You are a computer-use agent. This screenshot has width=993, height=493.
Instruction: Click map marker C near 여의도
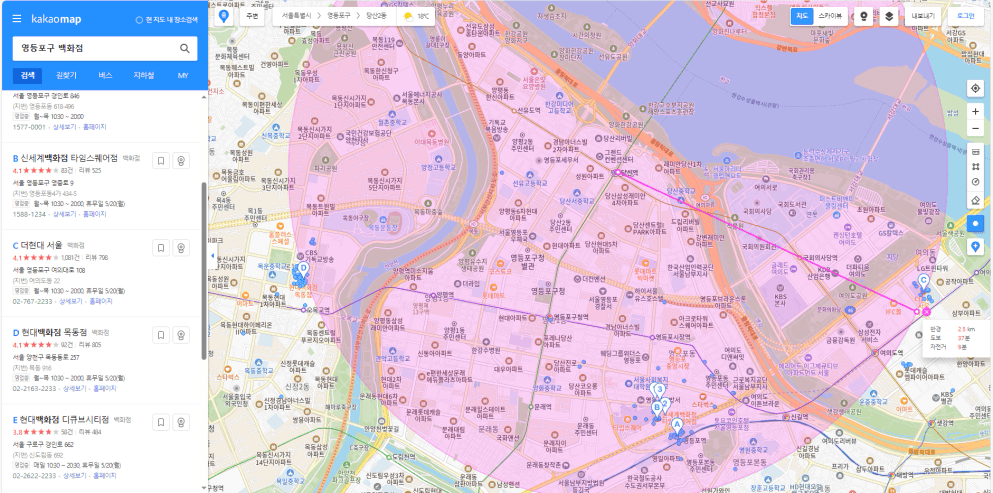click(x=923, y=282)
